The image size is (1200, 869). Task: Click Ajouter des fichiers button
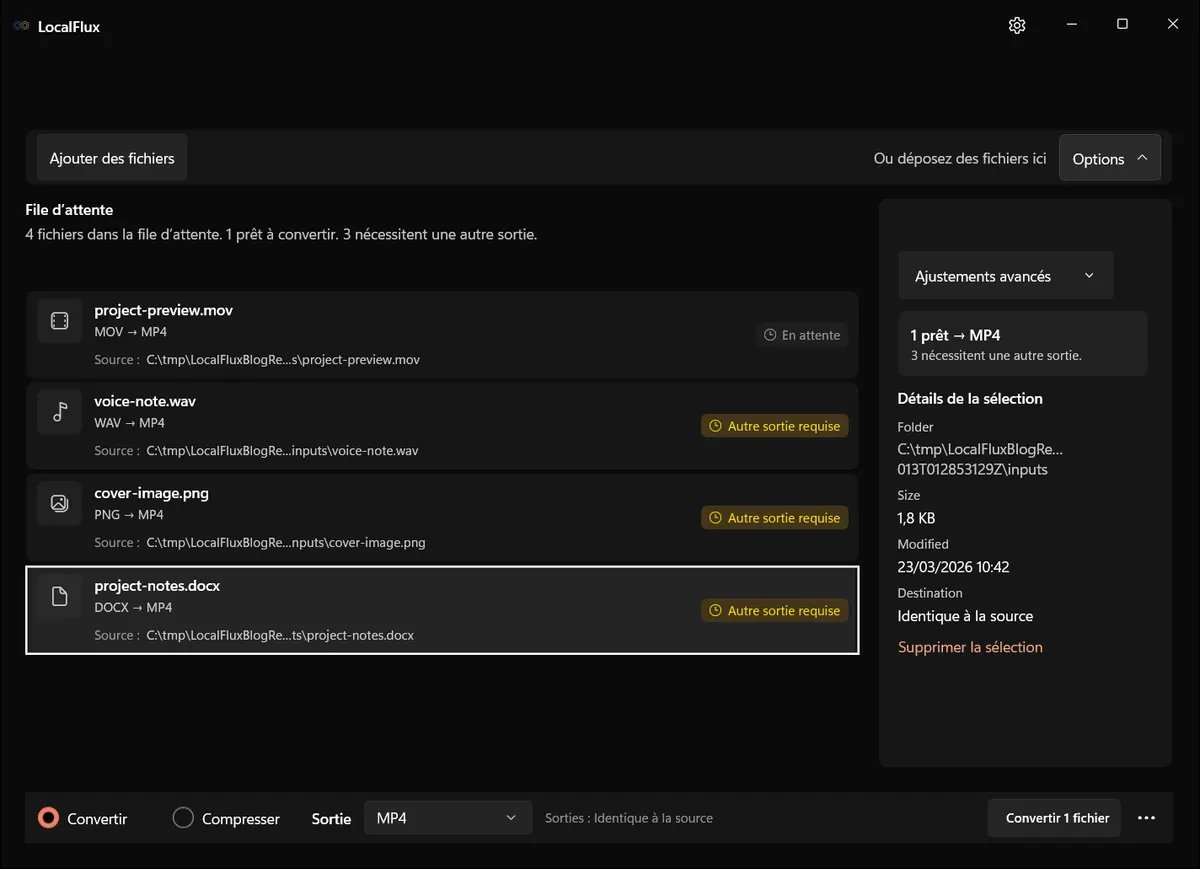click(112, 158)
